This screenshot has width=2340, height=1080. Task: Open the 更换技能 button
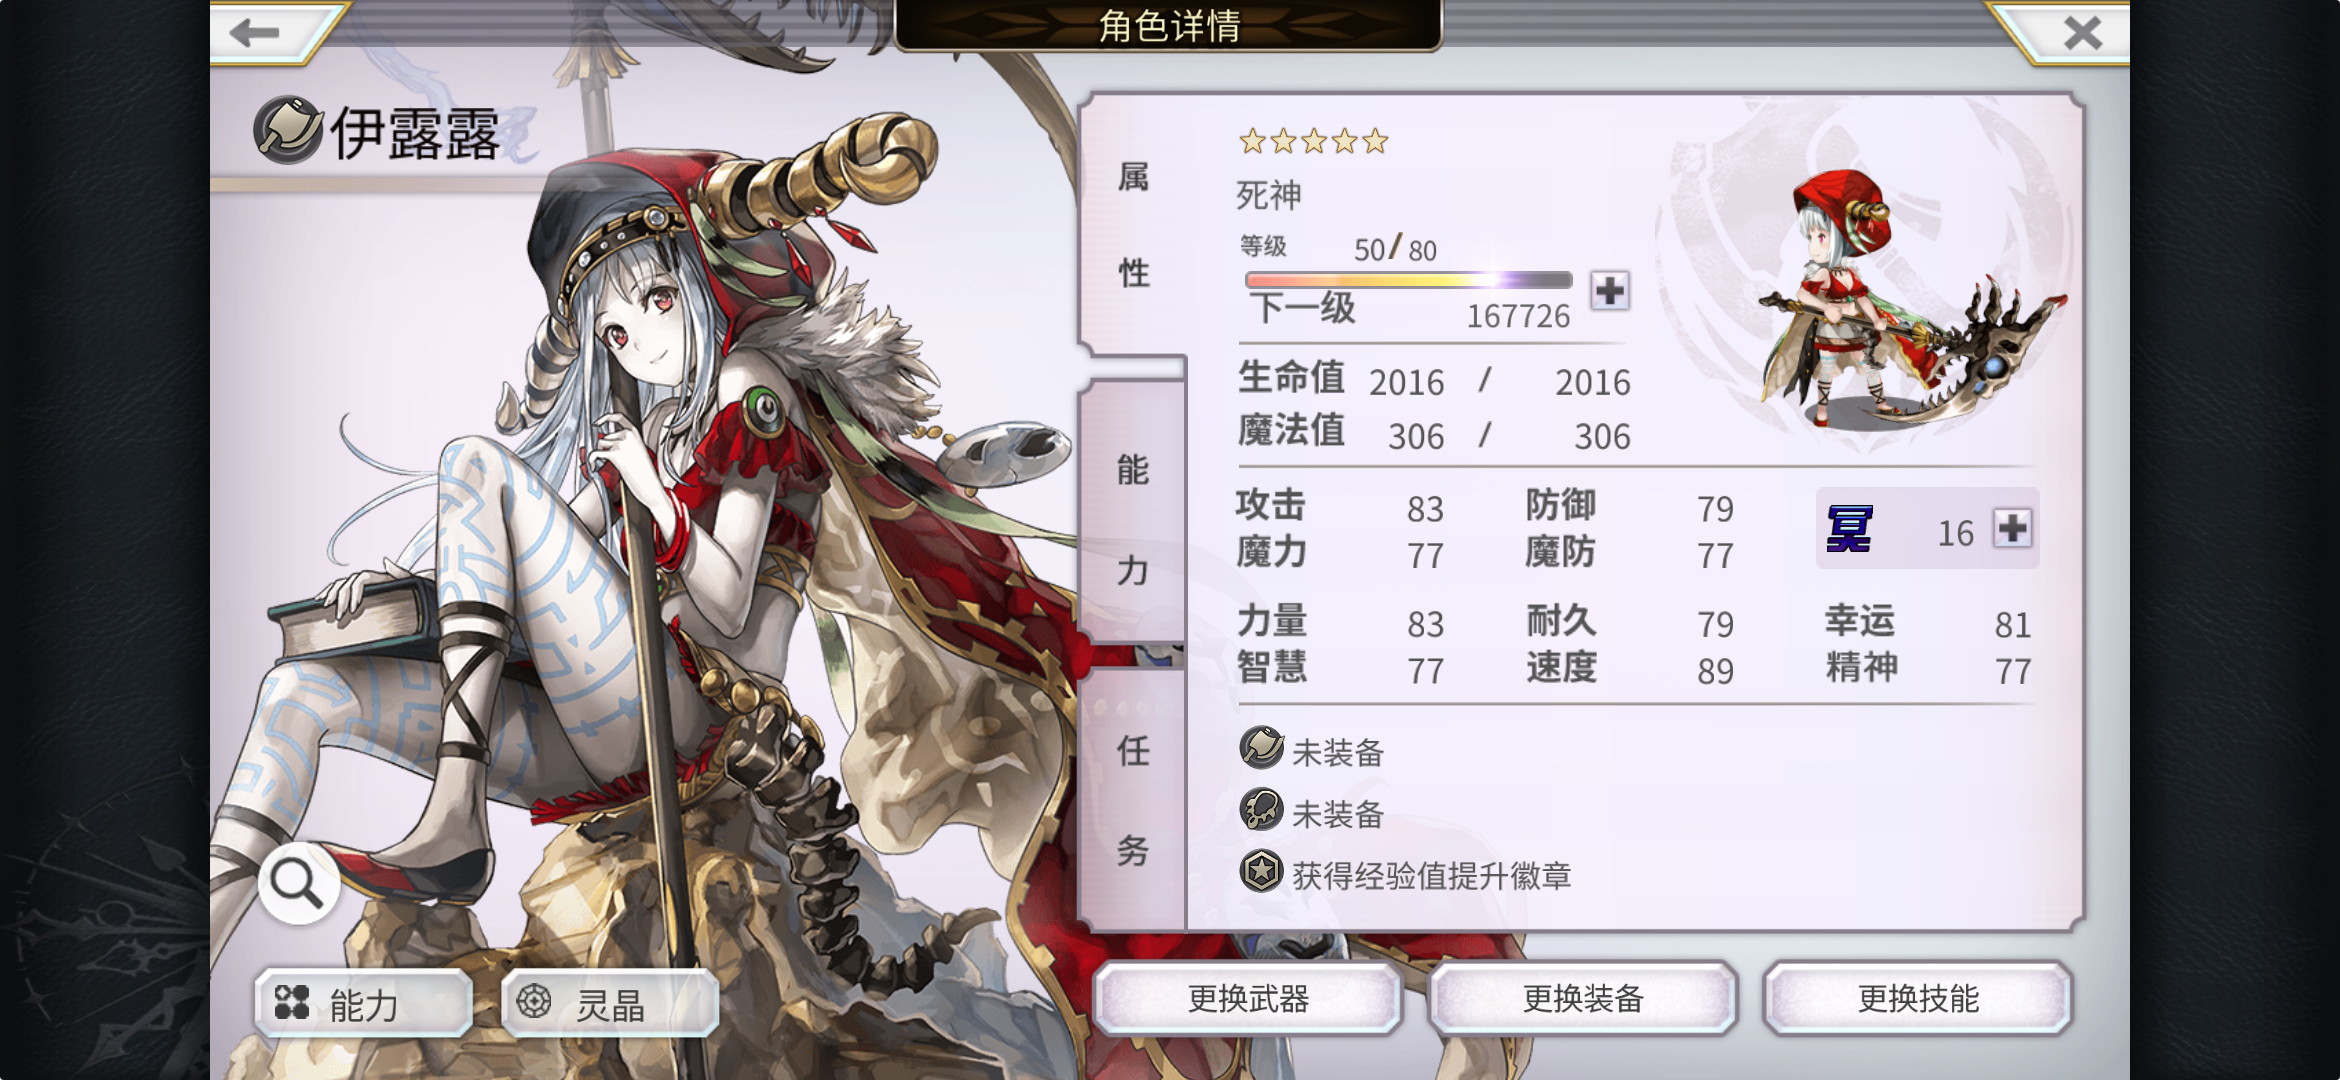coord(1918,998)
